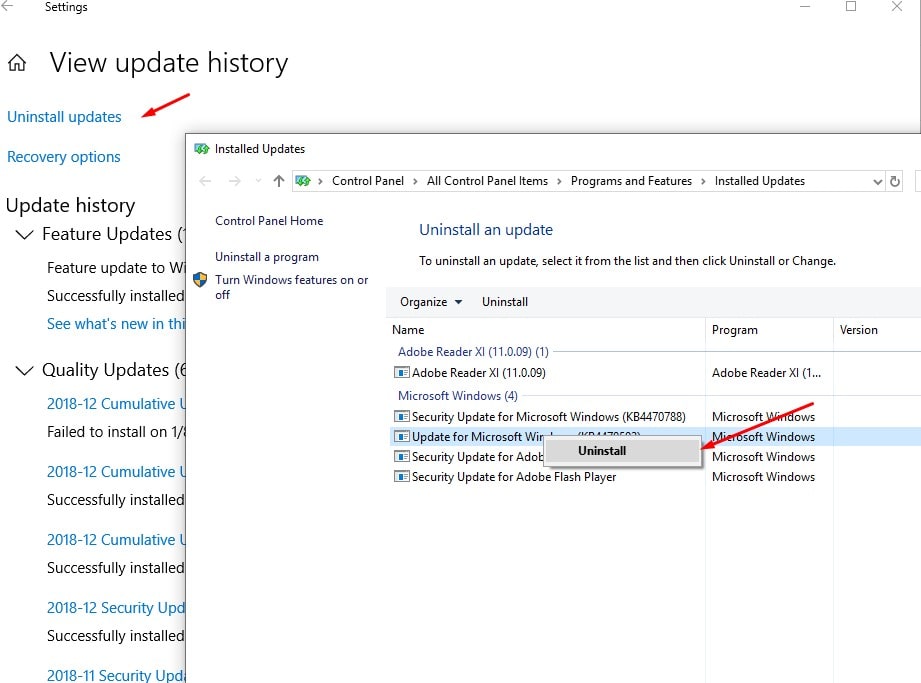Click the Uninstall a program link
The image size is (921, 683).
pos(267,257)
